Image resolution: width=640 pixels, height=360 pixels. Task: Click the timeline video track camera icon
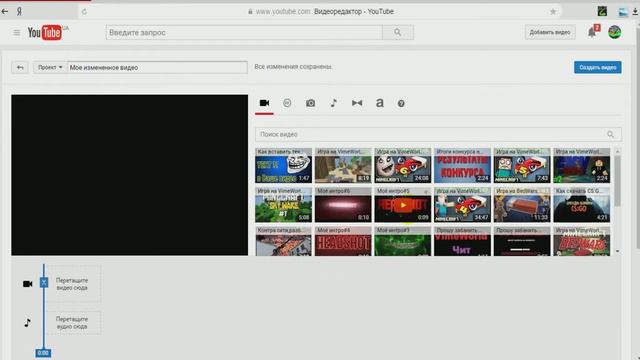(27, 284)
